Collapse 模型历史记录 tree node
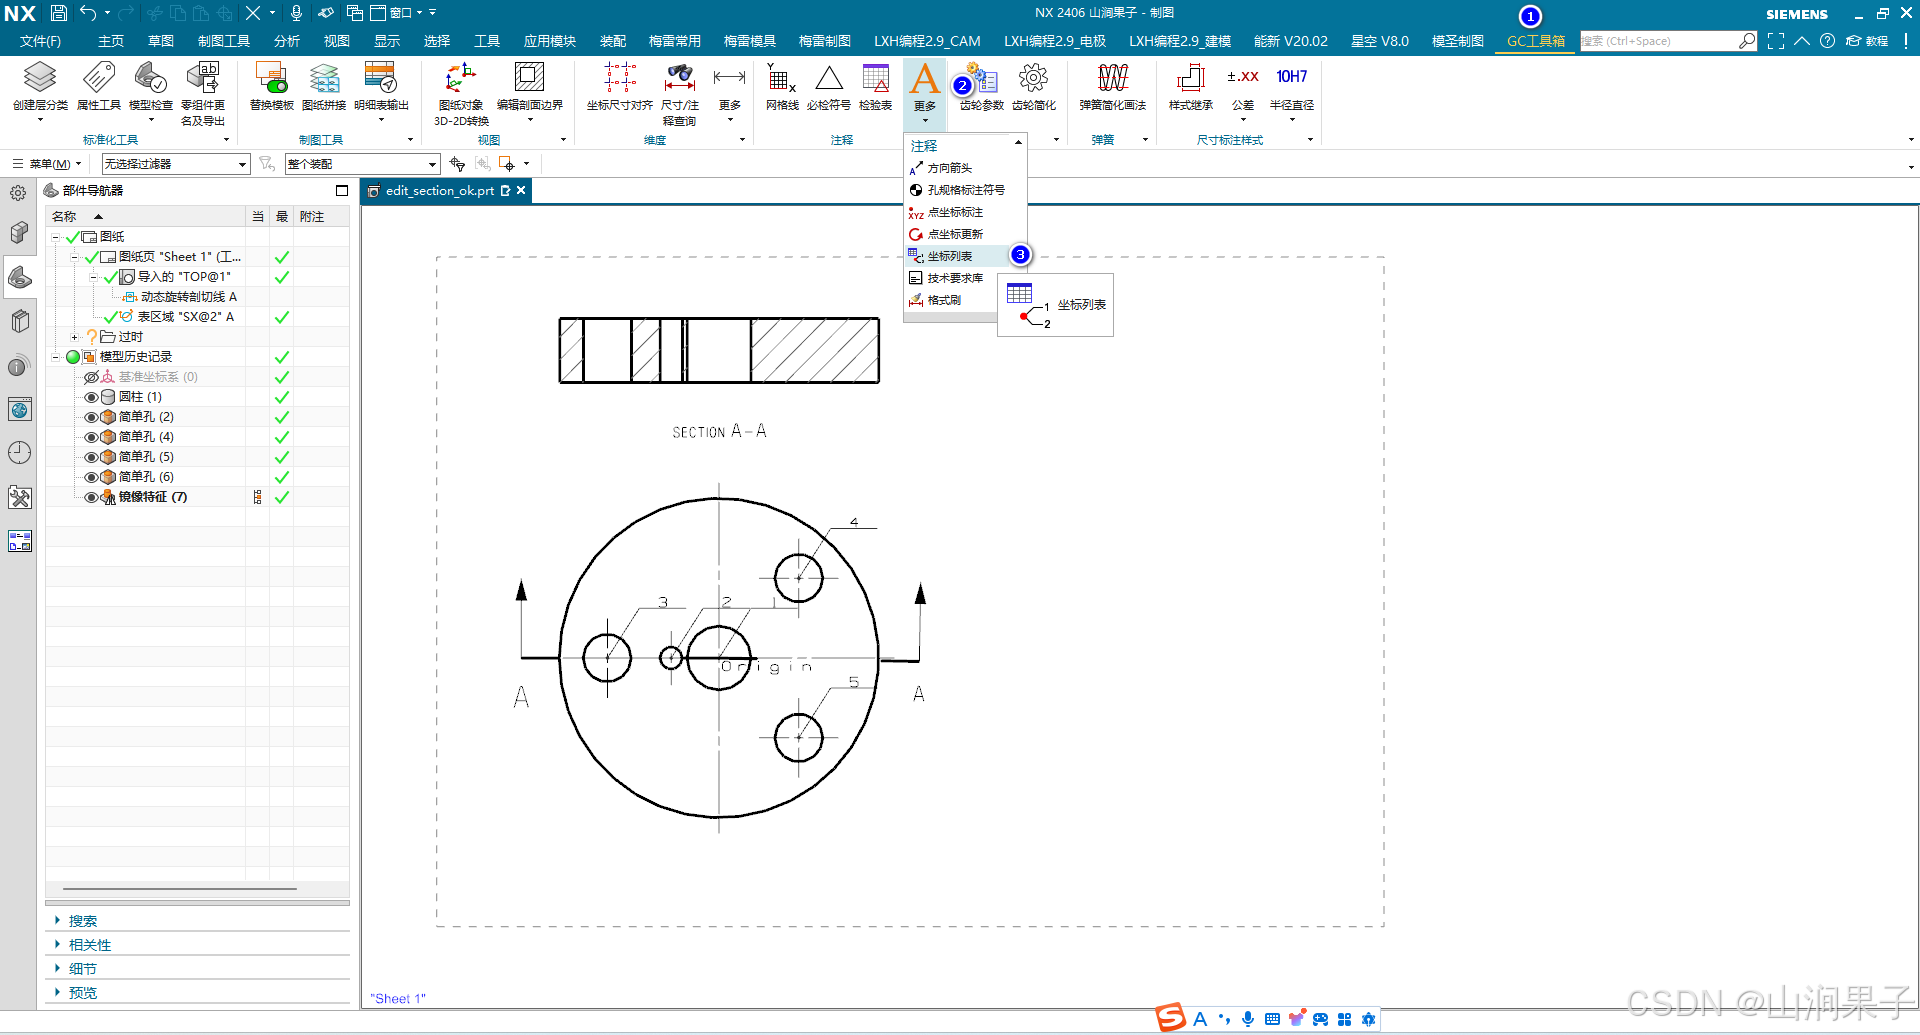 point(56,357)
